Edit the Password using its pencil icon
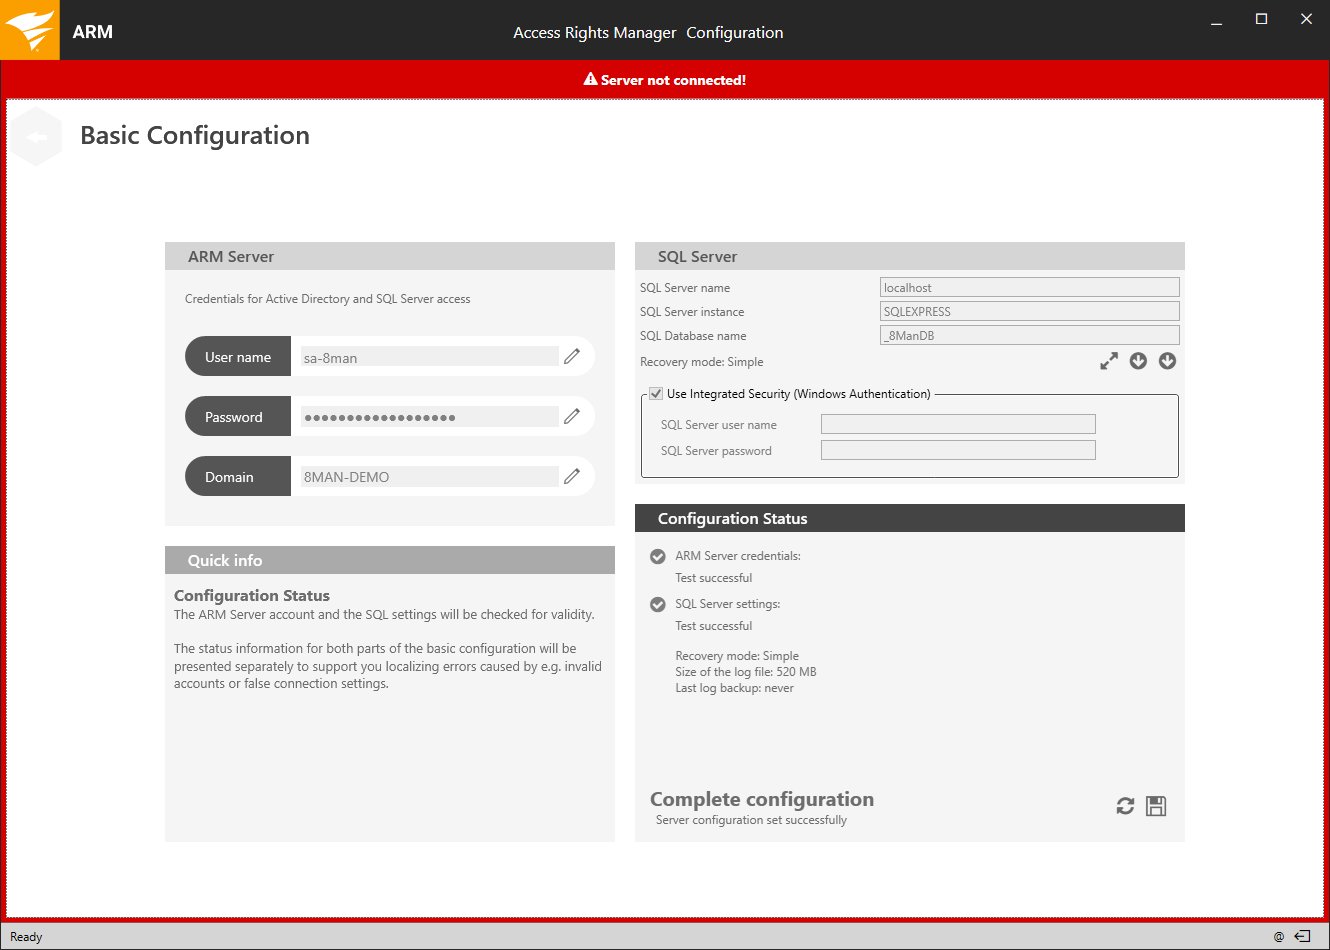The width and height of the screenshot is (1330, 950). coord(572,417)
